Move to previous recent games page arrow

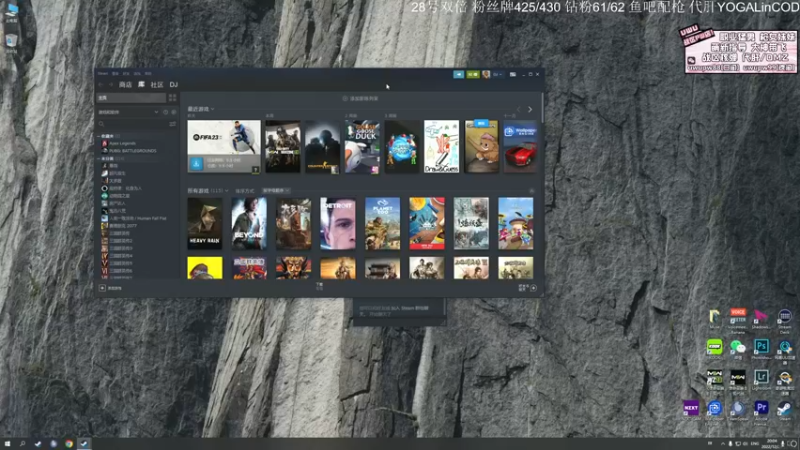(x=519, y=110)
